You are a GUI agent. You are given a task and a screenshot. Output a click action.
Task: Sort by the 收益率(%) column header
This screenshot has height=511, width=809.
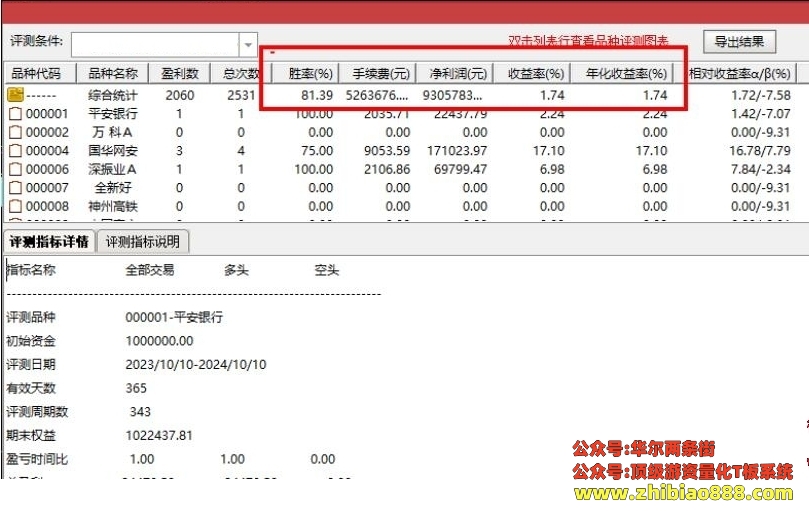532,74
